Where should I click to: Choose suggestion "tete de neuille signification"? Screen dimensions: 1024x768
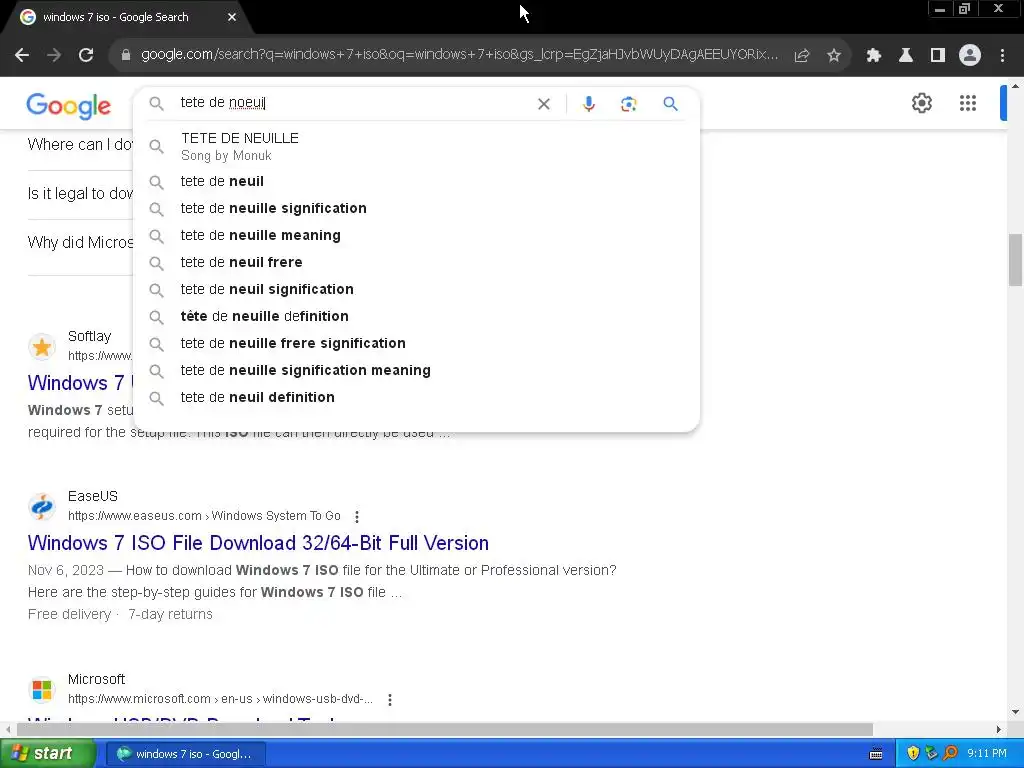416,208
